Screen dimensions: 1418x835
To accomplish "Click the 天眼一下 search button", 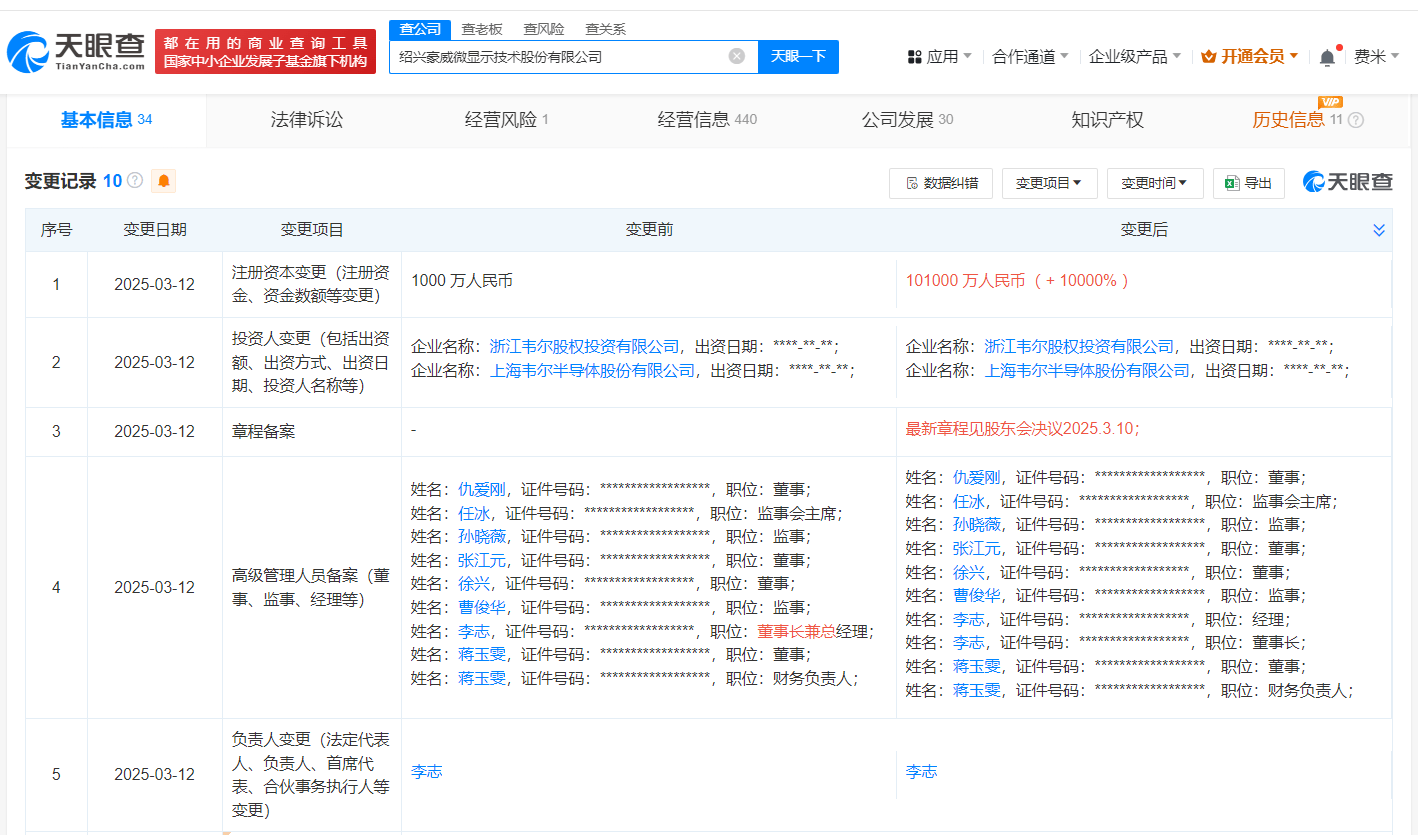I will coord(798,56).
